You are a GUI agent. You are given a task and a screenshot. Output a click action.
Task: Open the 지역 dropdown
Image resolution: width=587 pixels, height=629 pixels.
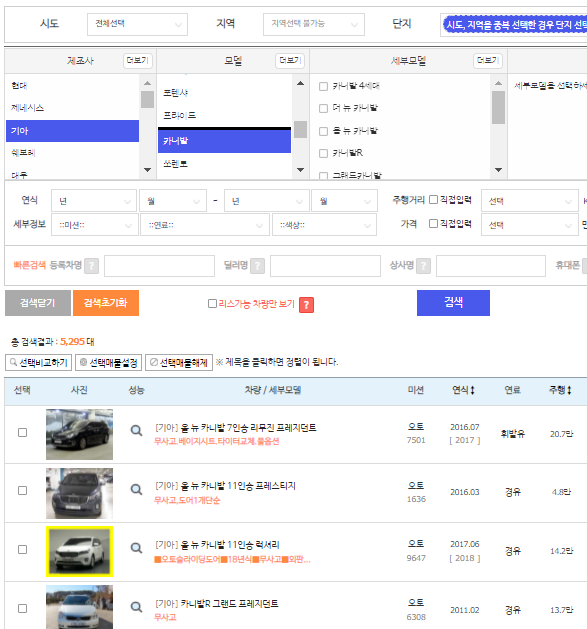click(x=314, y=24)
